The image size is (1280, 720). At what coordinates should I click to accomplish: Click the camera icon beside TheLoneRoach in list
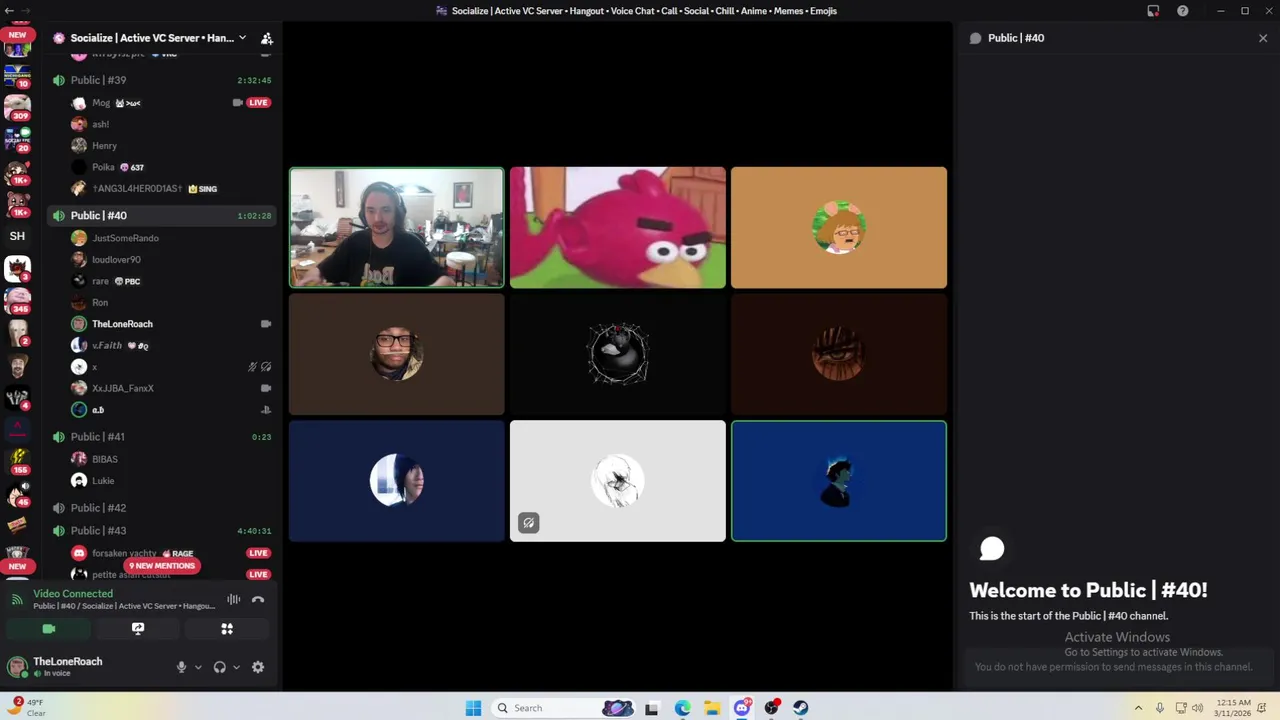point(266,324)
